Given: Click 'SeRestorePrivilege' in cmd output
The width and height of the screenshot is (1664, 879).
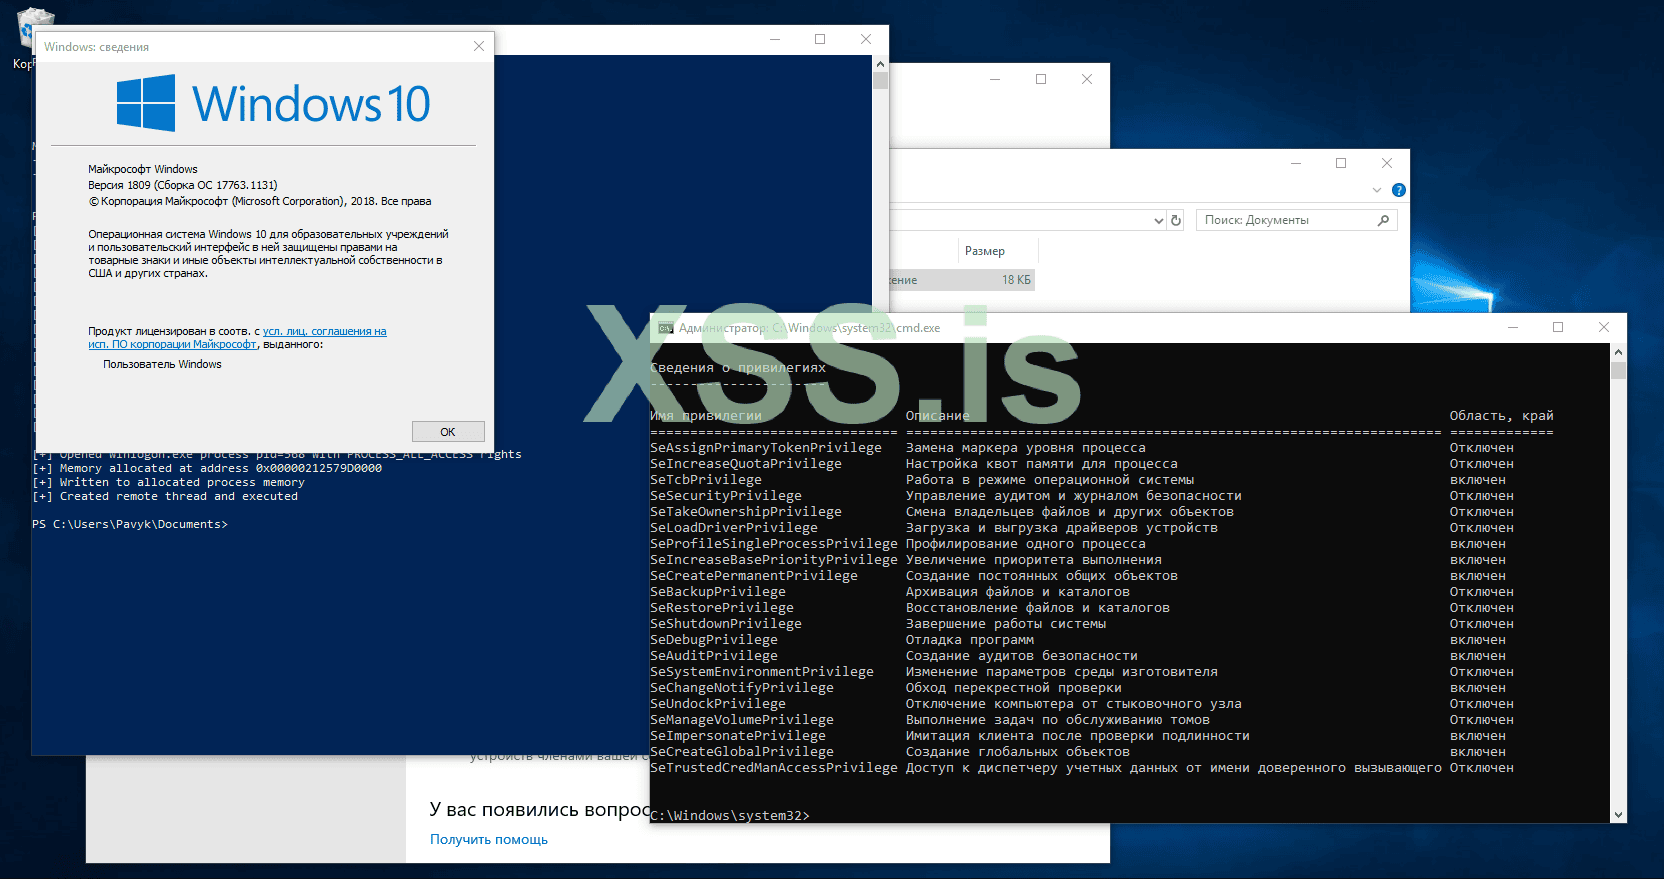Looking at the screenshot, I should [x=722, y=608].
